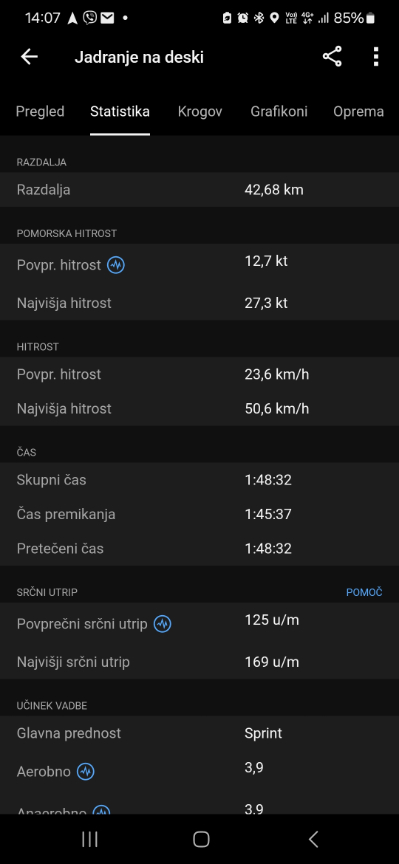Switch to the Krogov tab

pos(200,111)
